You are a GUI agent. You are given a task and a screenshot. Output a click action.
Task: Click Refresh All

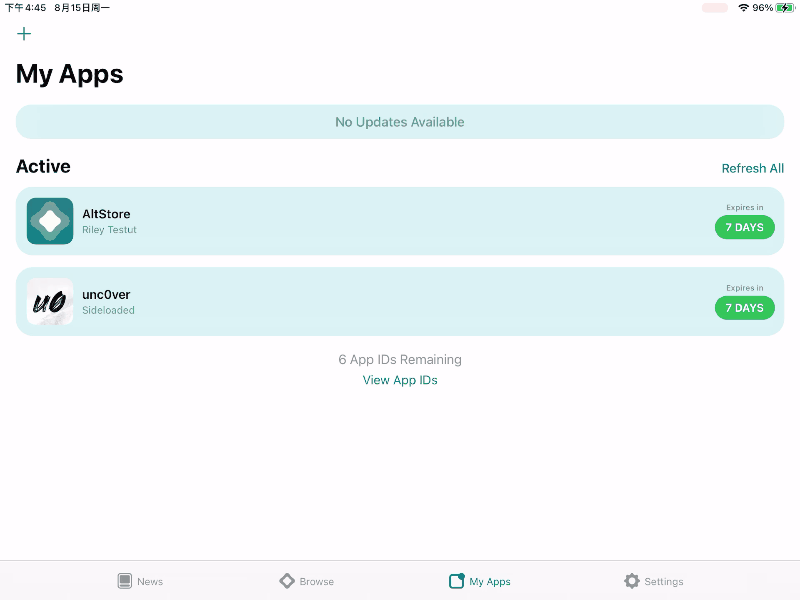pyautogui.click(x=753, y=168)
